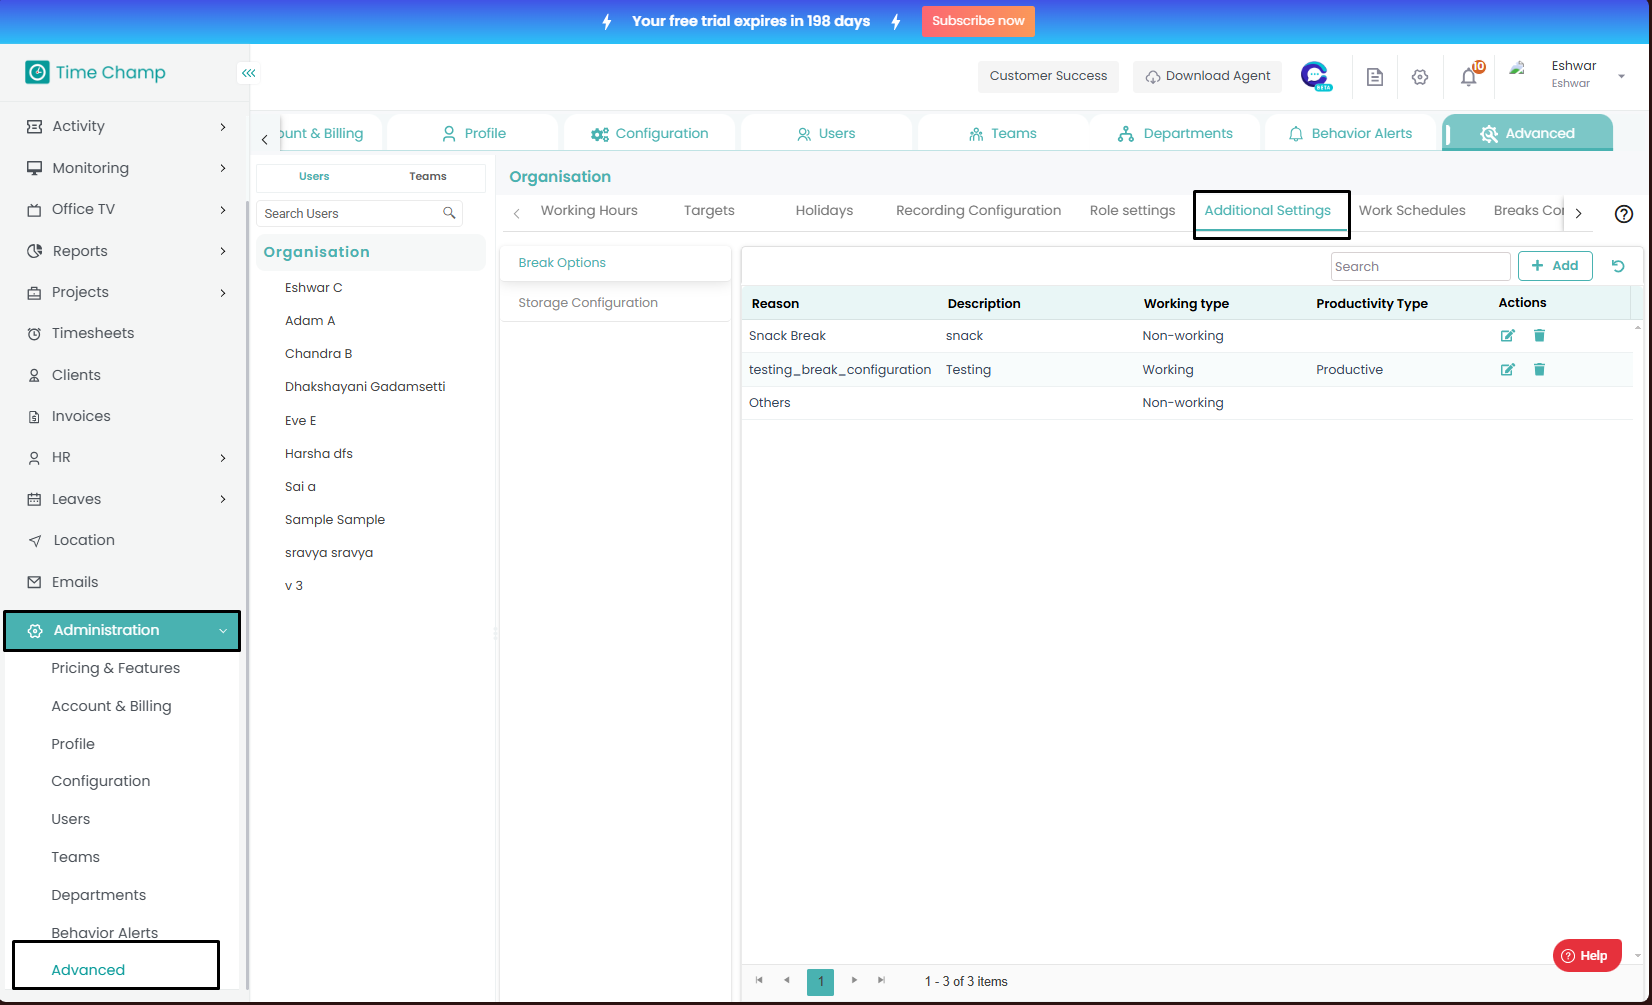The height and width of the screenshot is (1005, 1652).
Task: Delete the testing_break_configuration entry
Action: [x=1539, y=370]
